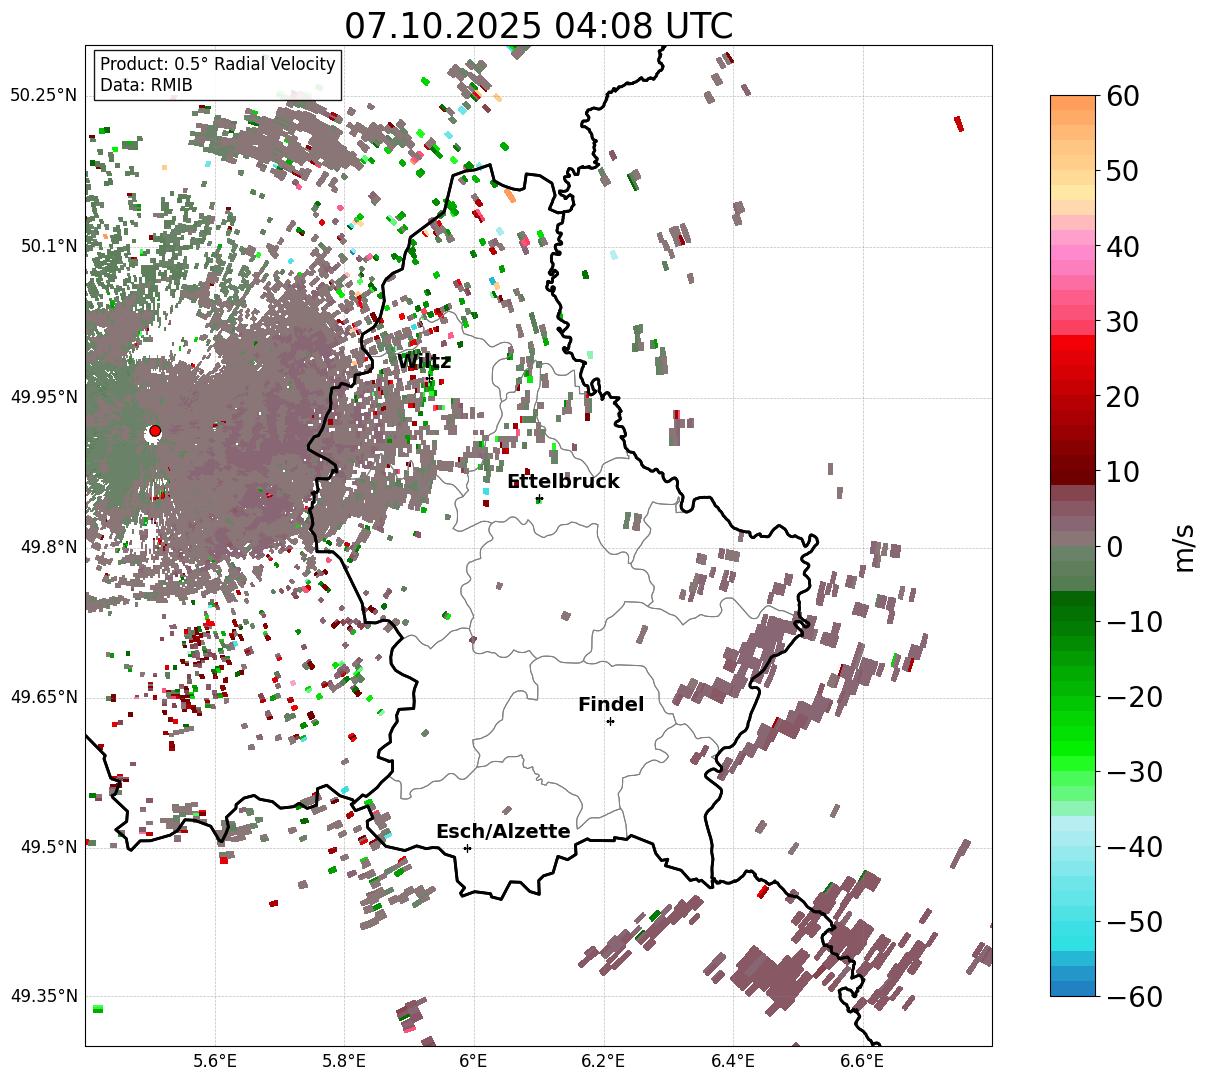Click the Esch/Alzette town label
Screen dimensions: 1207x1081
point(503,832)
